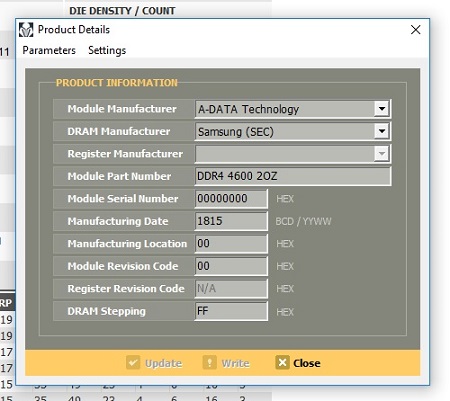Screen dimensions: 450x401
Task: Click the Close X icon in footer
Action: [x=282, y=362]
